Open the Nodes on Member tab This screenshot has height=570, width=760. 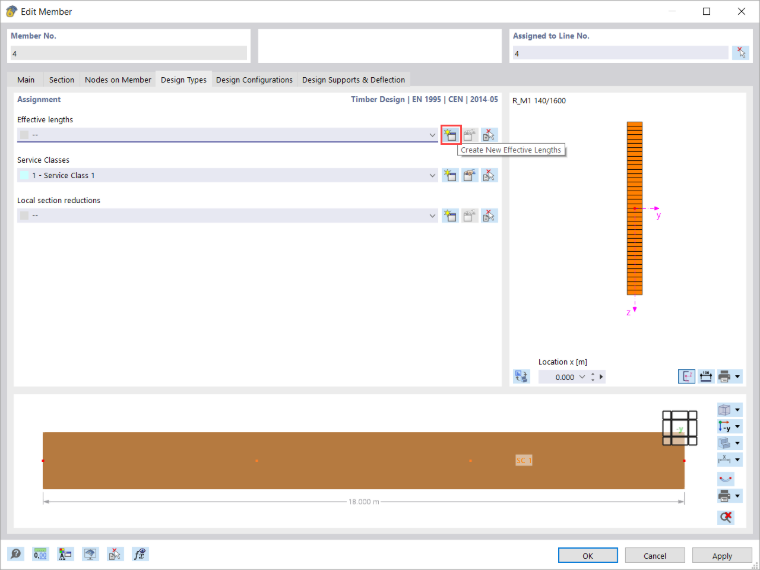[118, 79]
